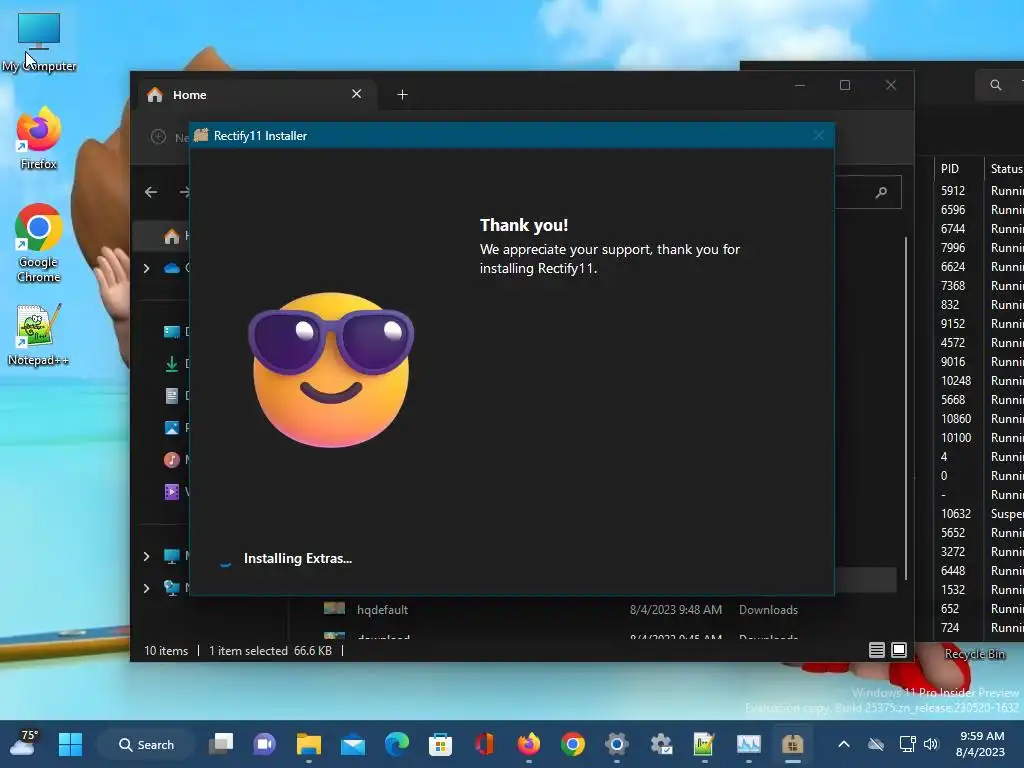This screenshot has width=1024, height=768.
Task: Open the Chat app from the taskbar
Action: 264,744
